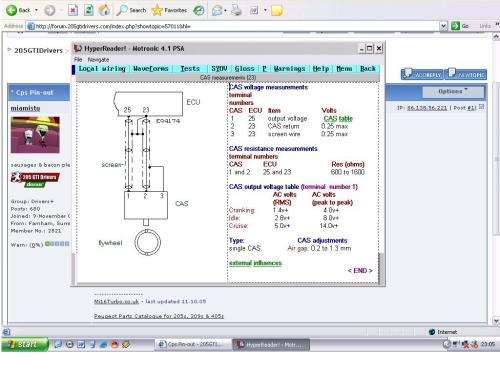The image size is (500, 375).
Task: Open miamistu user profile link
Action: click(x=25, y=108)
